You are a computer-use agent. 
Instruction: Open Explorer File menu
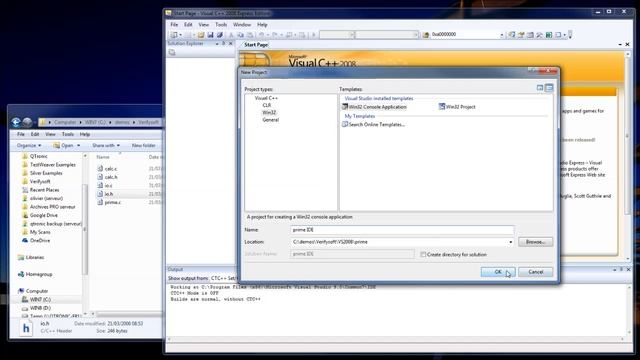(21, 134)
